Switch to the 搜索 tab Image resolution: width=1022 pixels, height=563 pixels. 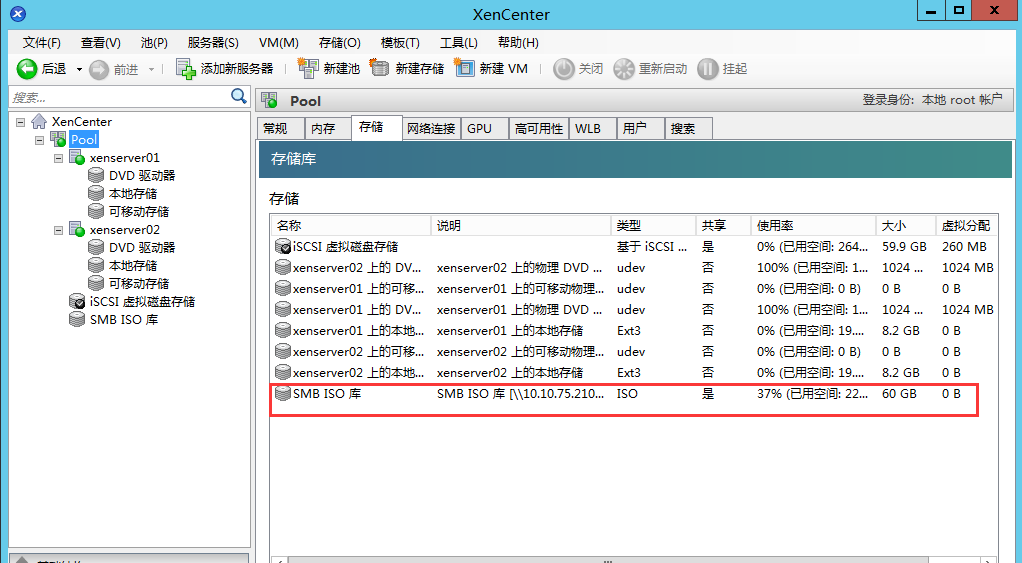click(688, 128)
